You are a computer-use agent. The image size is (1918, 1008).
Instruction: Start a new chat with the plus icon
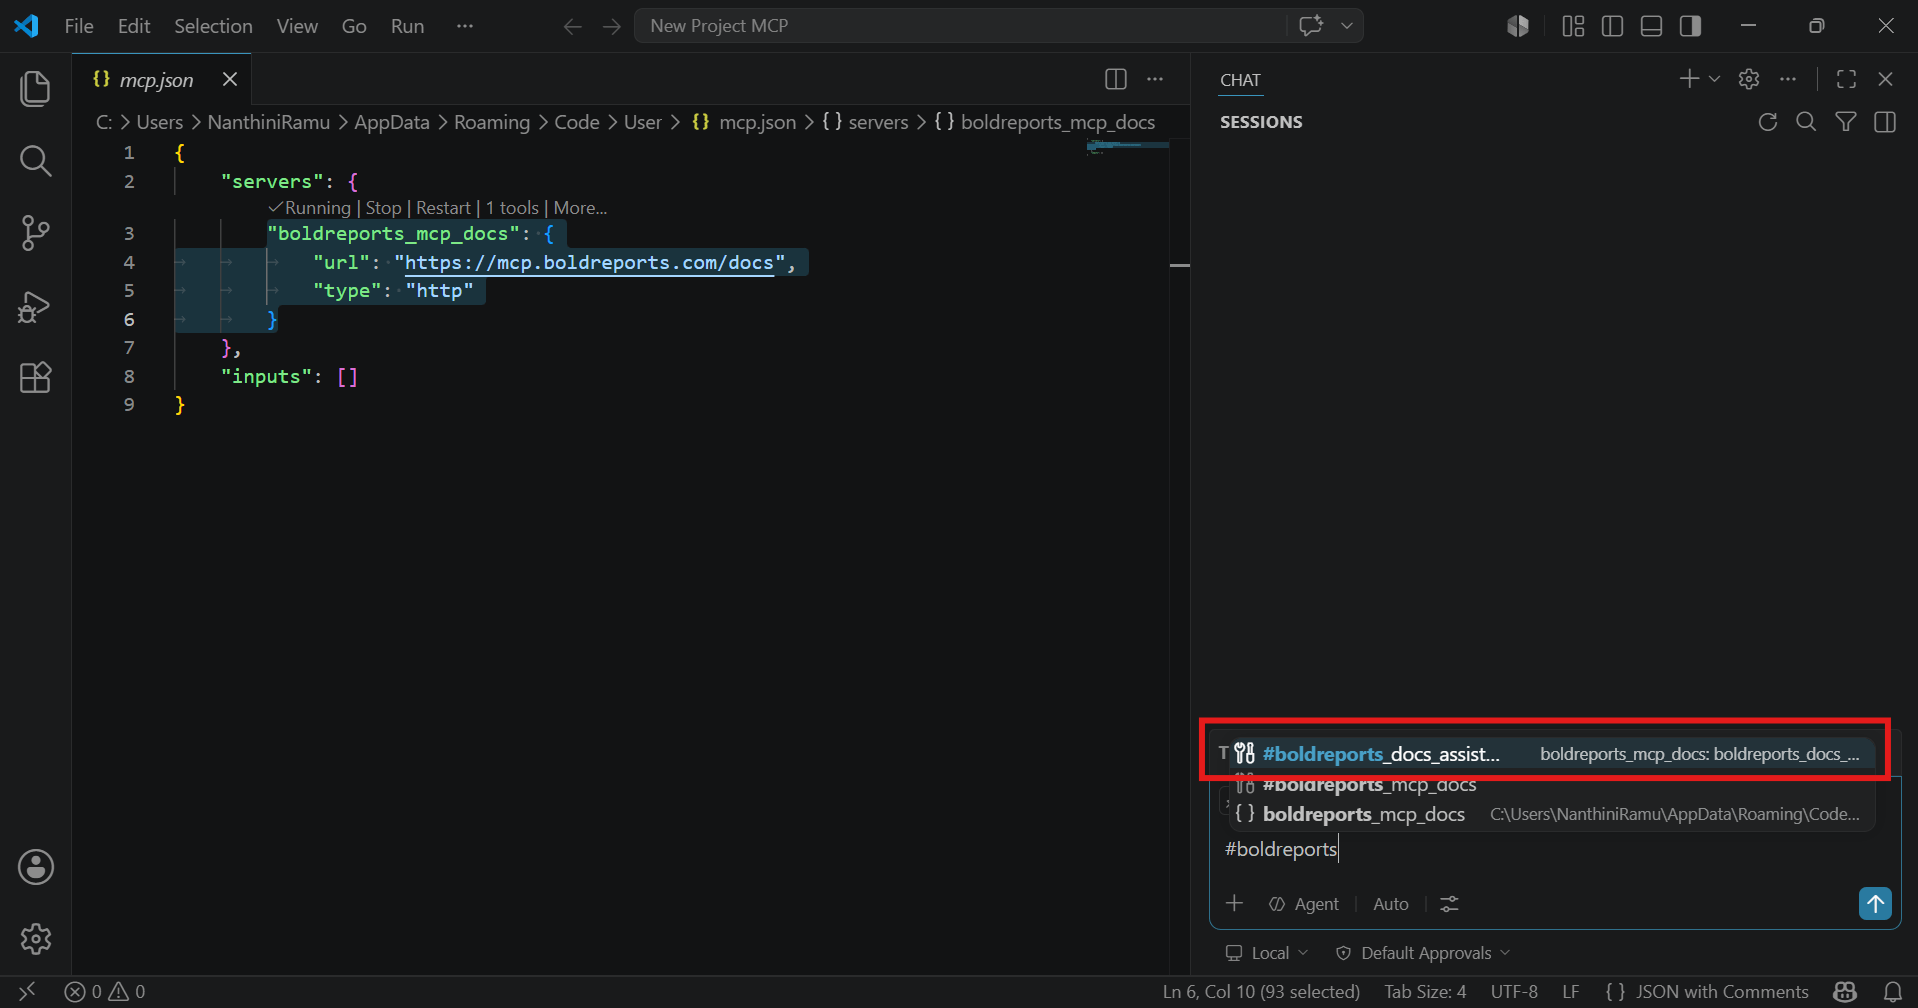pos(1689,79)
